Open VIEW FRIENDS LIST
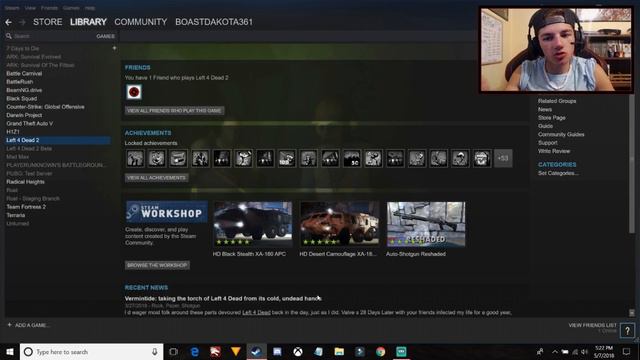 (593, 325)
